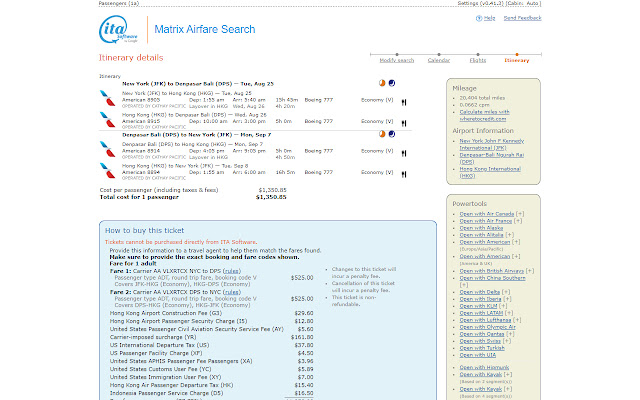Expand options next to Open with Iberia
Screen dimensions: 640x400
[507, 299]
